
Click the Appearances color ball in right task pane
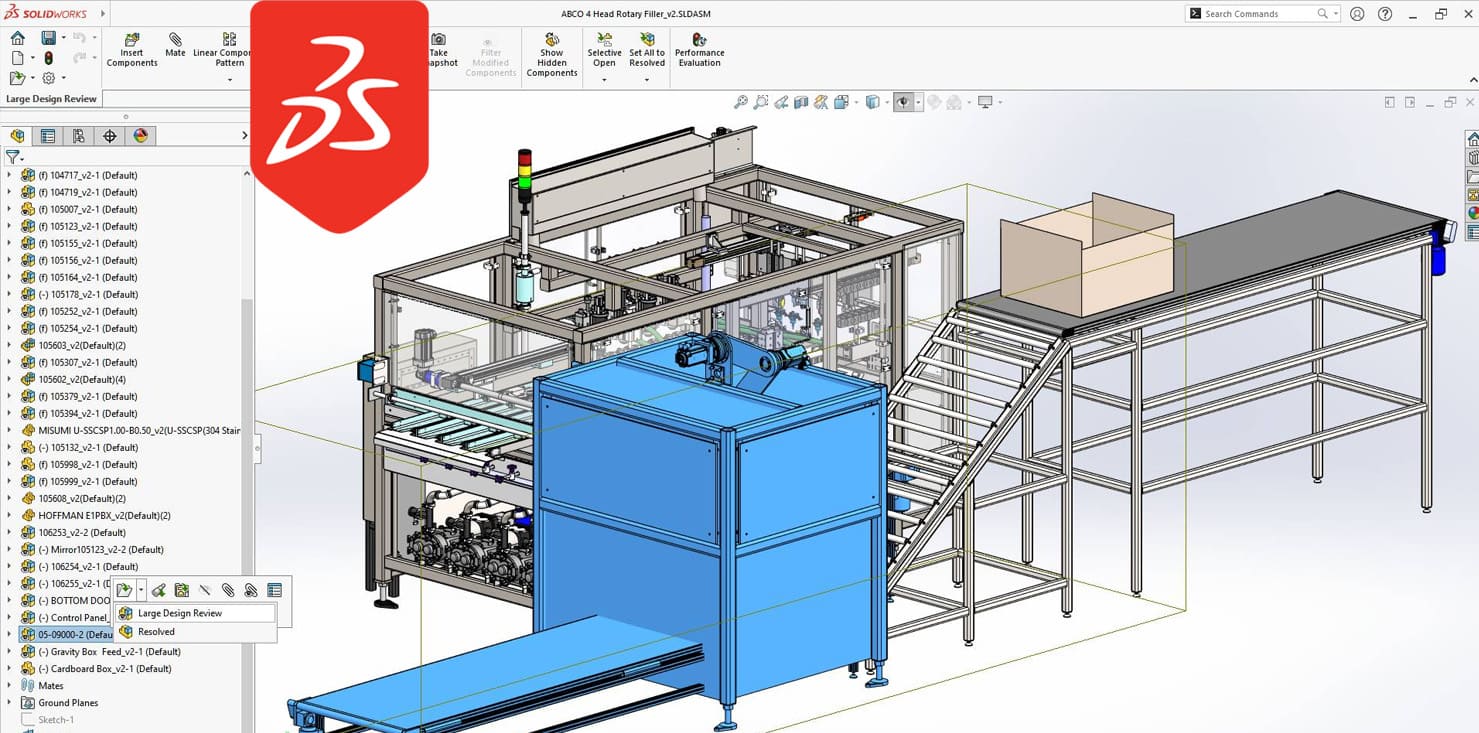pyautogui.click(x=1472, y=213)
